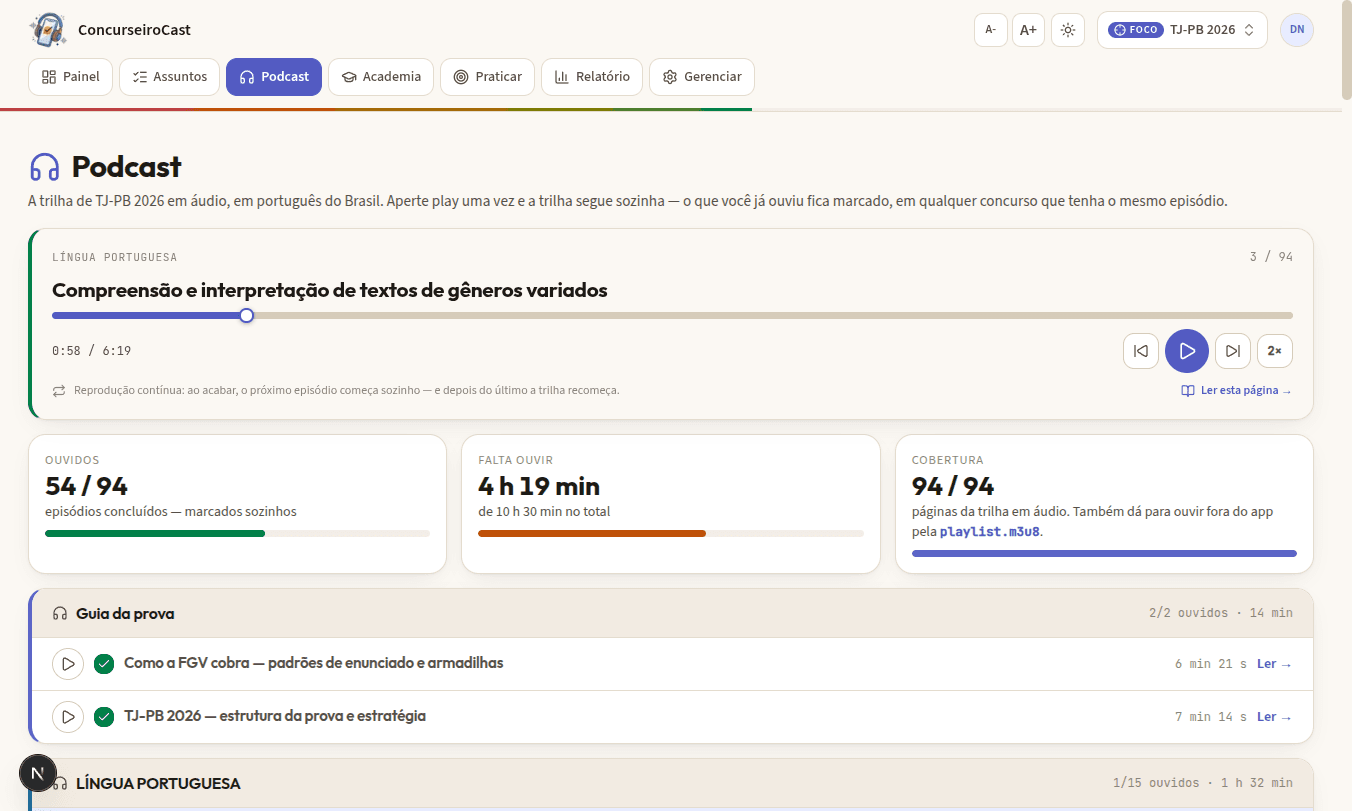The height and width of the screenshot is (811, 1352).
Task: Change playback speed with 2× button
Action: [1275, 351]
